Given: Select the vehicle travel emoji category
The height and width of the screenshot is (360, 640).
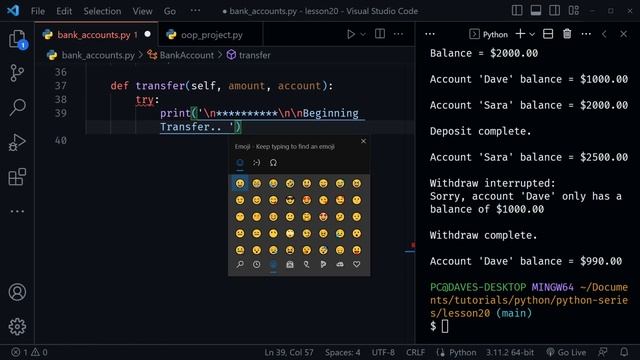Looking at the screenshot, I should (x=340, y=264).
